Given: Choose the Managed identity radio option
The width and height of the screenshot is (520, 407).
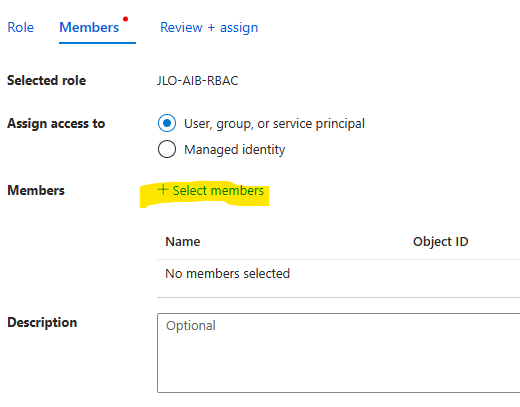Looking at the screenshot, I should click(167, 149).
